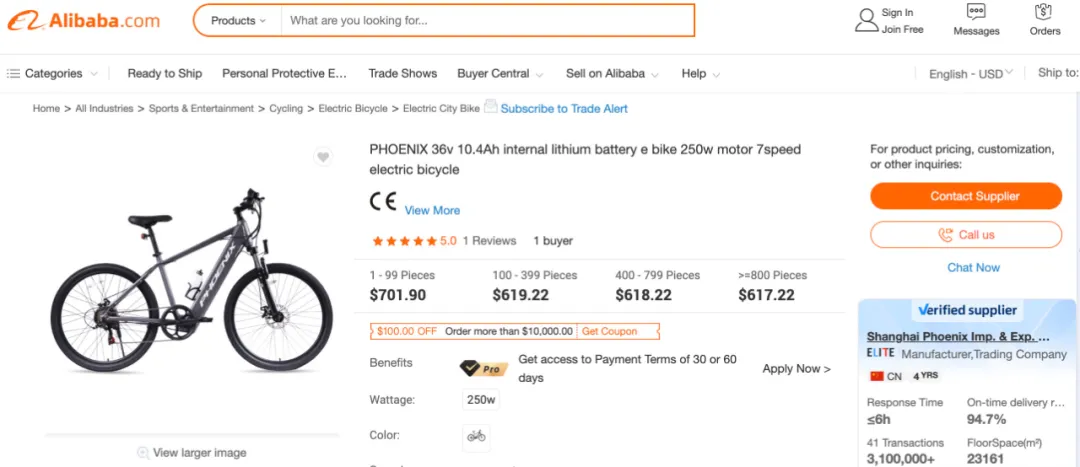Viewport: 1080px width, 467px height.
Task: Select the 250w wattage option
Action: (x=481, y=400)
